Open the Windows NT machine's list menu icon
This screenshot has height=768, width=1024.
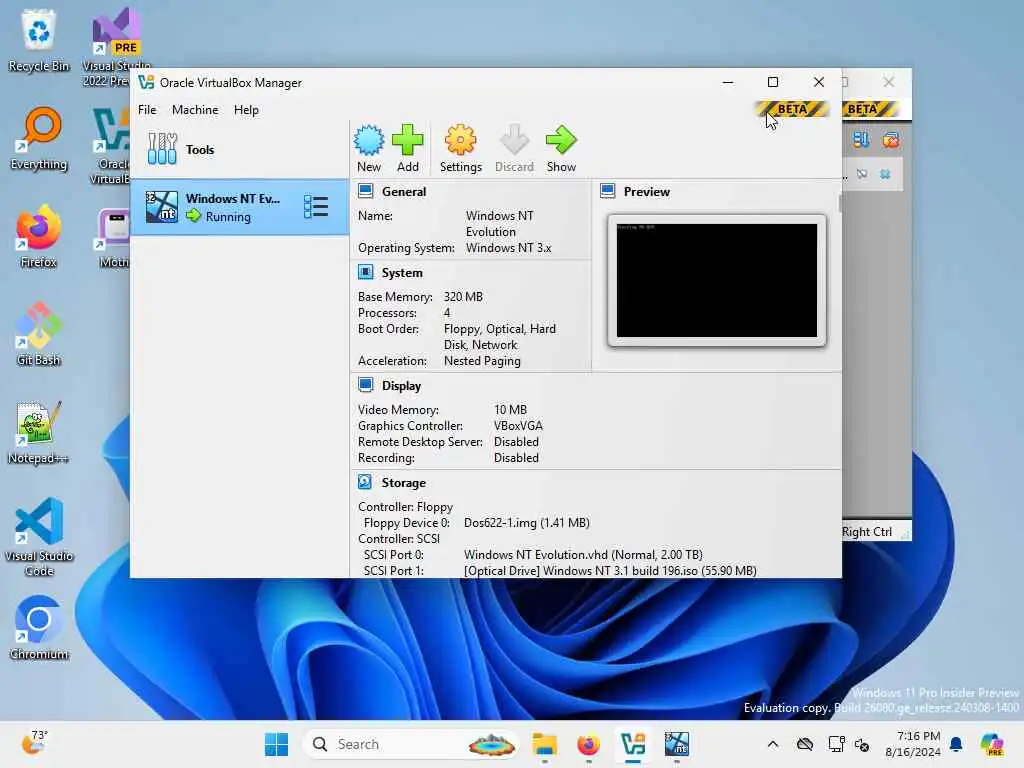(x=316, y=207)
